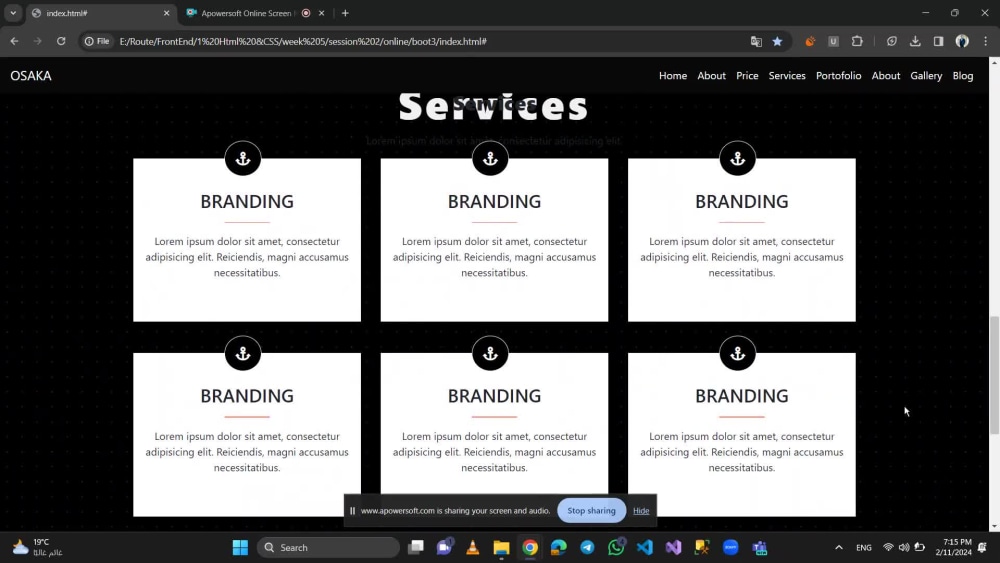The height and width of the screenshot is (563, 1000).
Task: Open the clock showing 7:15 PM
Action: coord(953,547)
